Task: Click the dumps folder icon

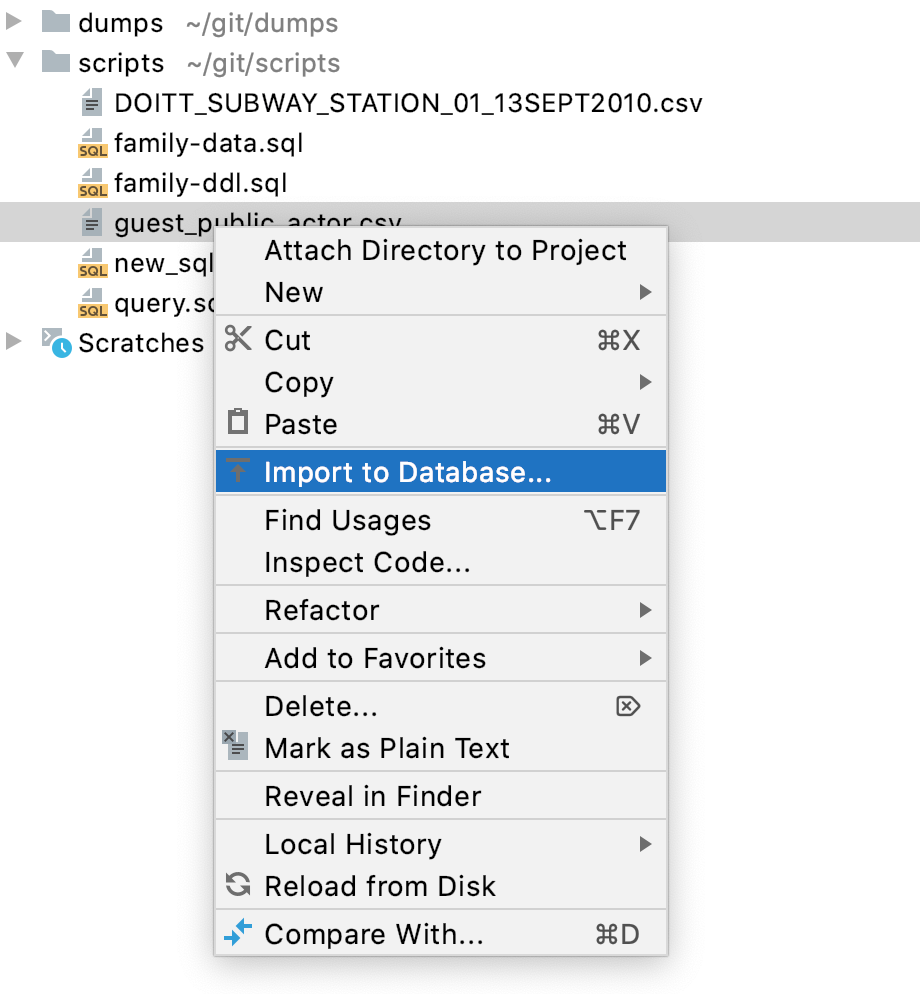Action: (56, 22)
